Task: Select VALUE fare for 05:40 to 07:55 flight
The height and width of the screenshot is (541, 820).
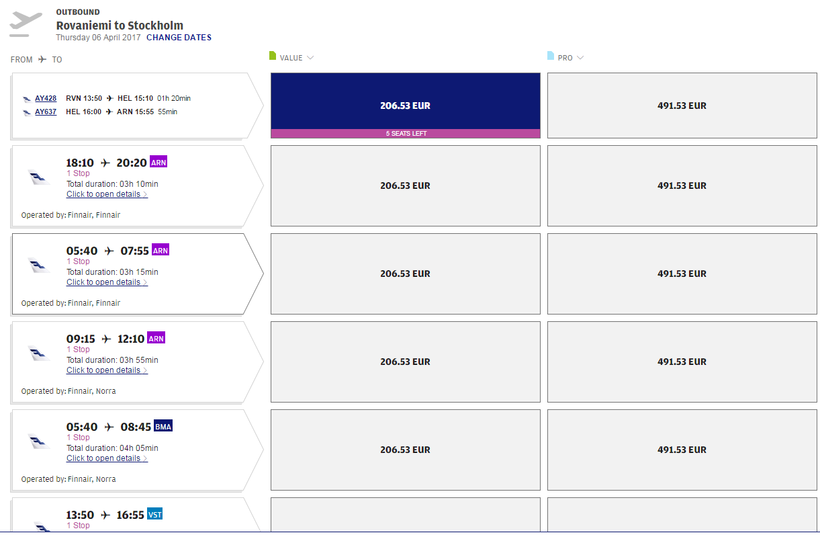Action: coord(405,274)
